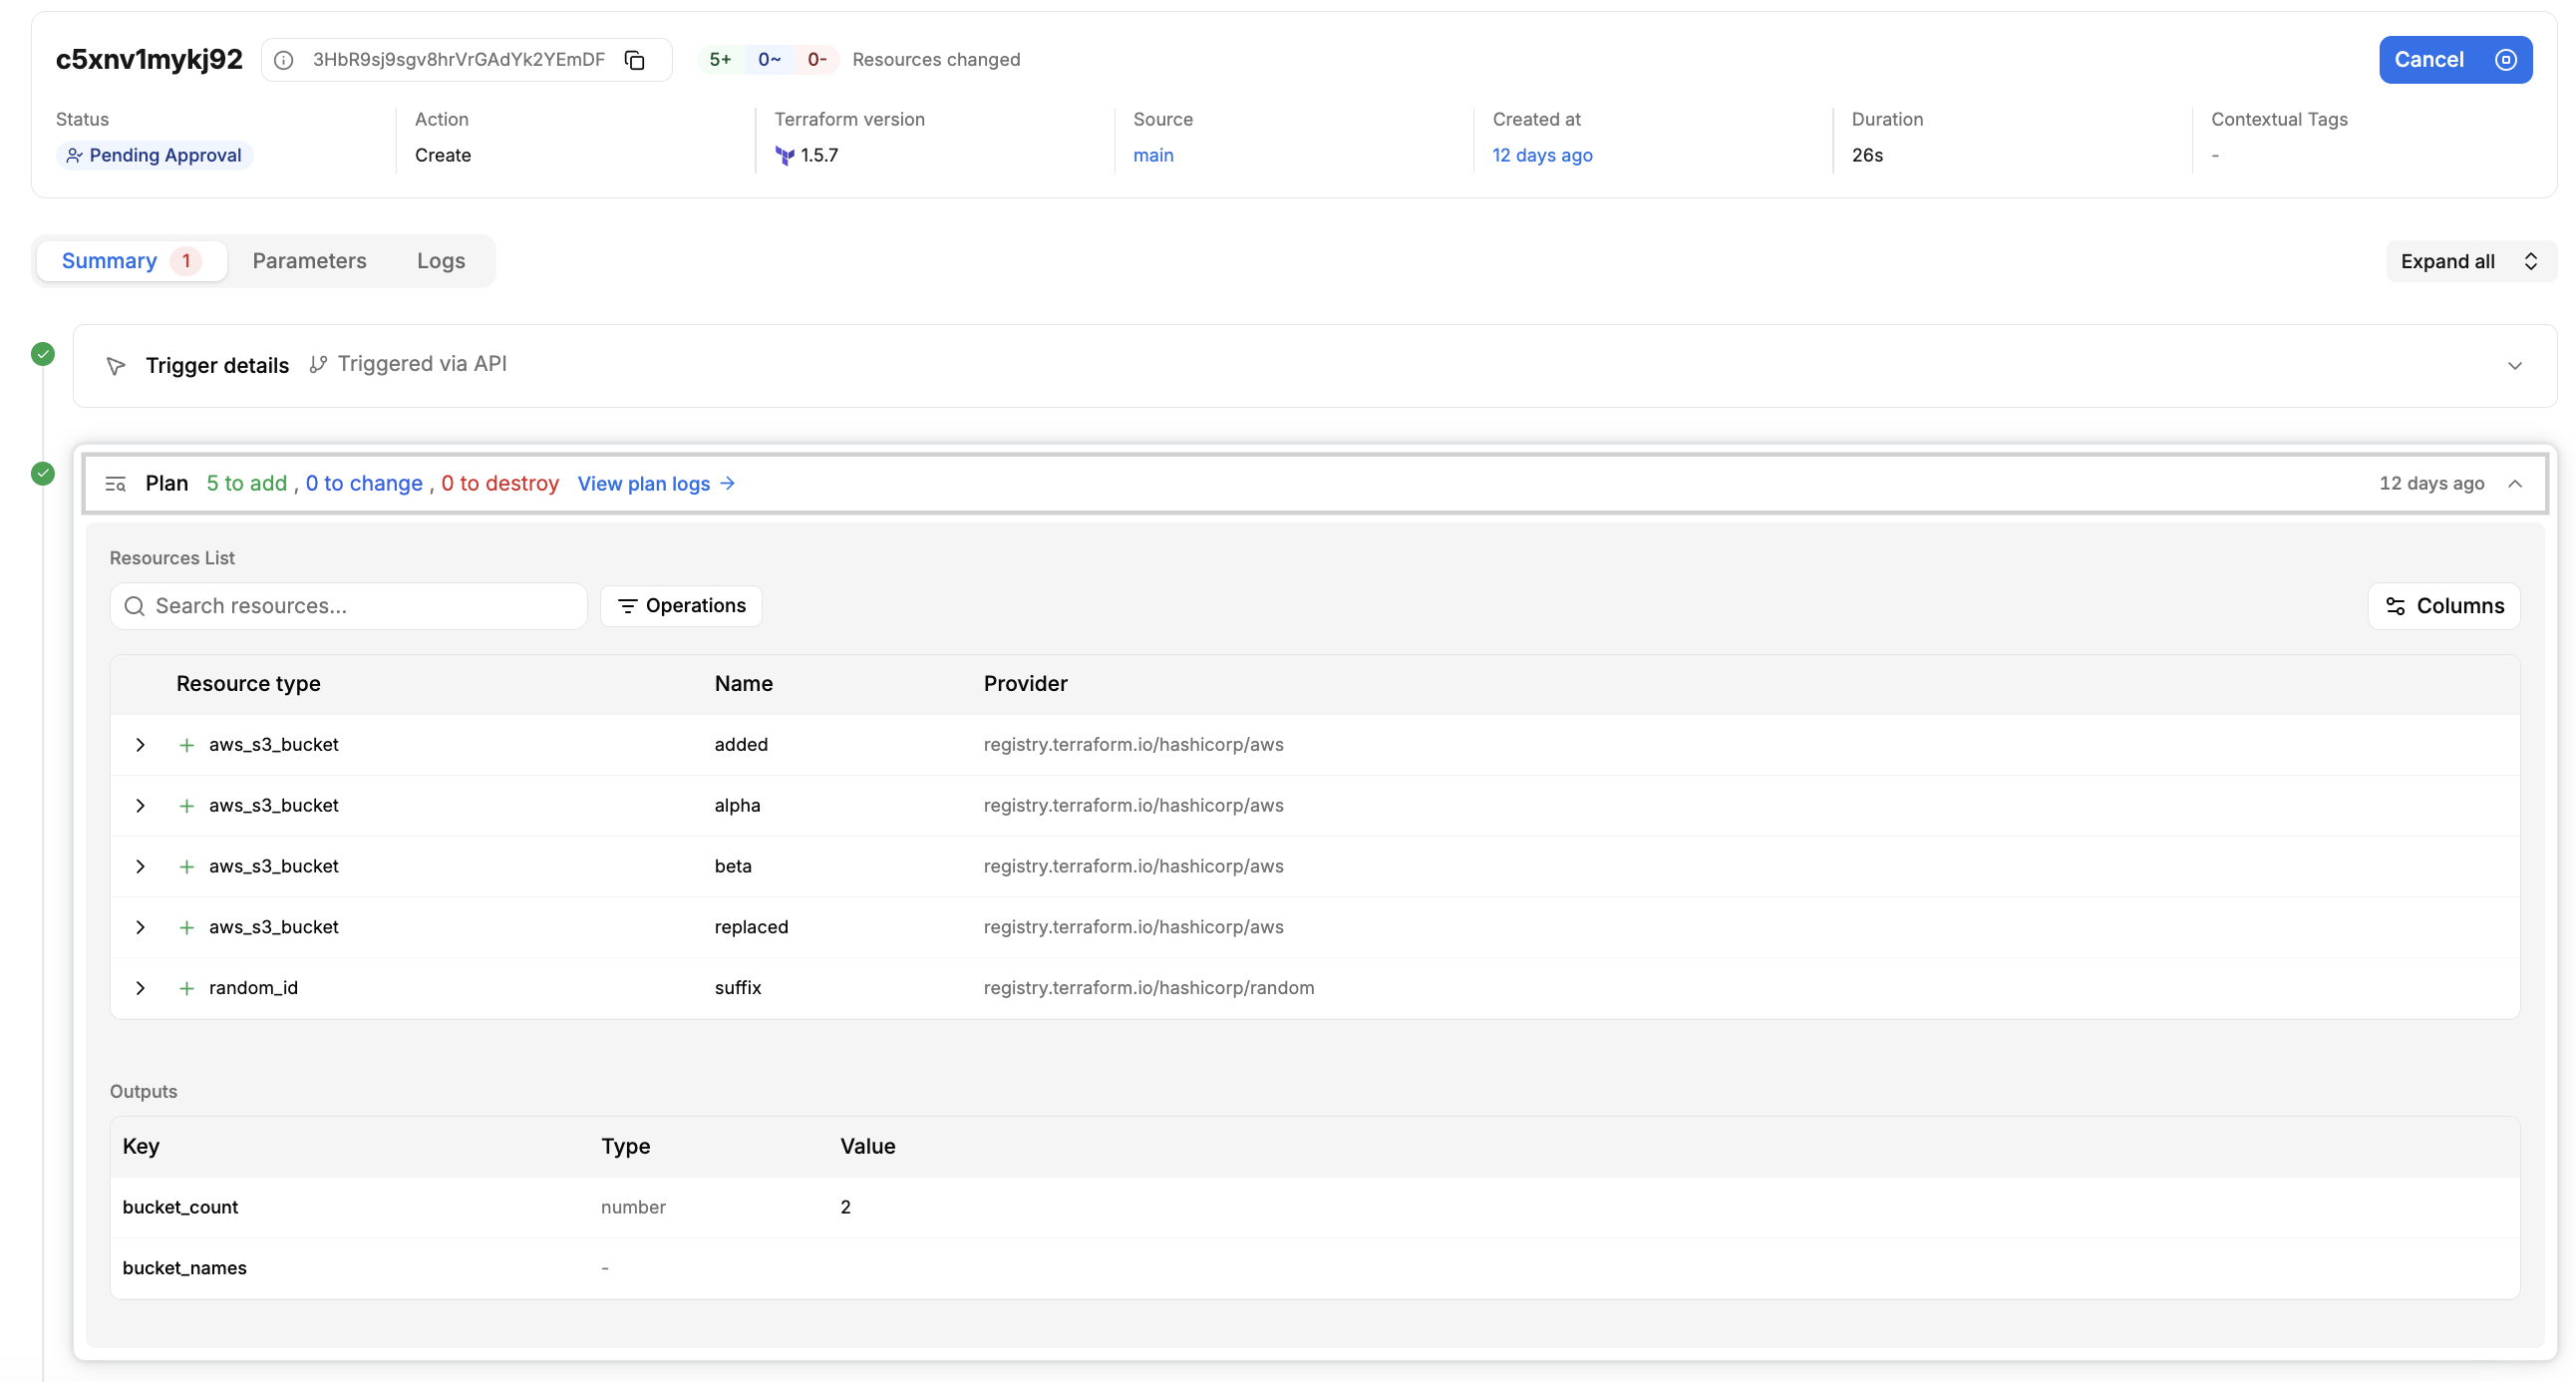Click the 5 to add text
Image resolution: width=2576 pixels, height=1382 pixels.
pos(246,484)
